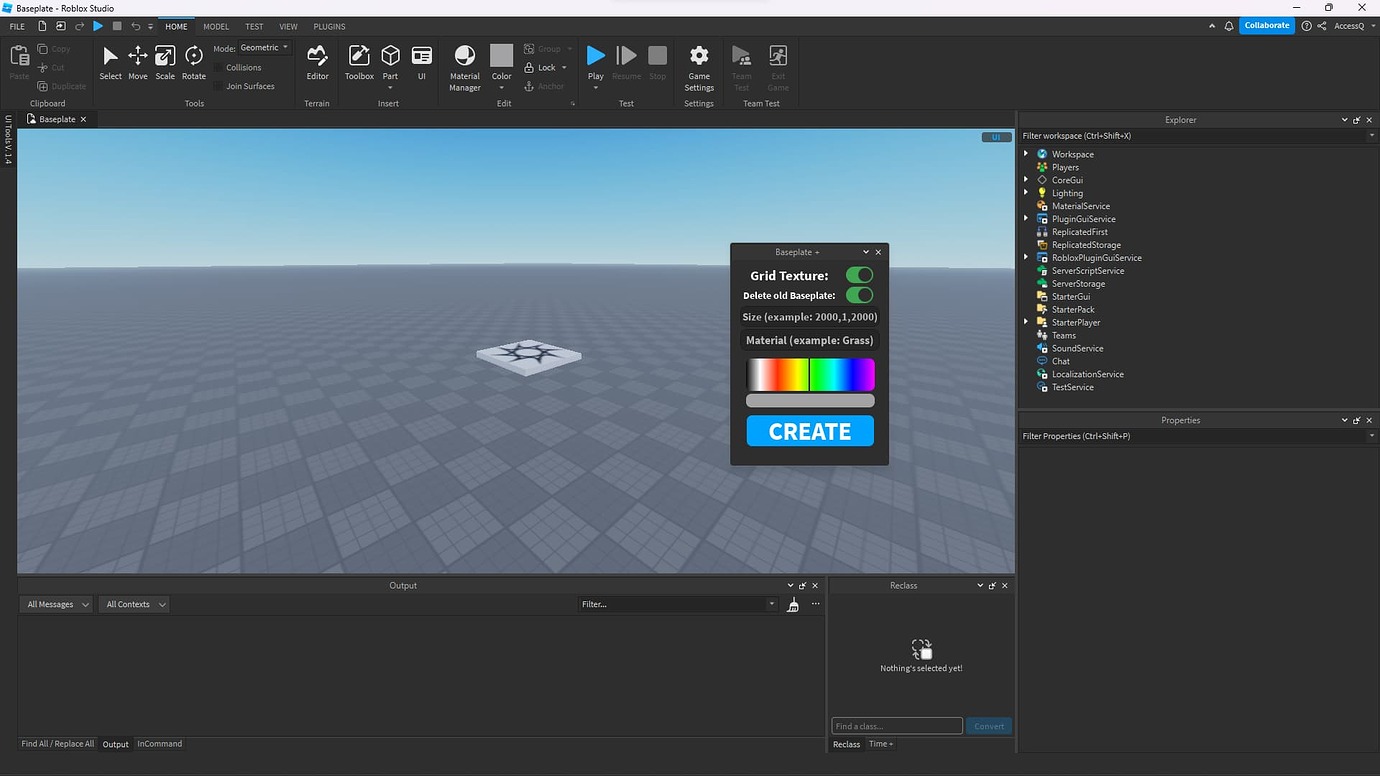Open the All Messages dropdown
This screenshot has height=776, width=1380.
tap(55, 604)
